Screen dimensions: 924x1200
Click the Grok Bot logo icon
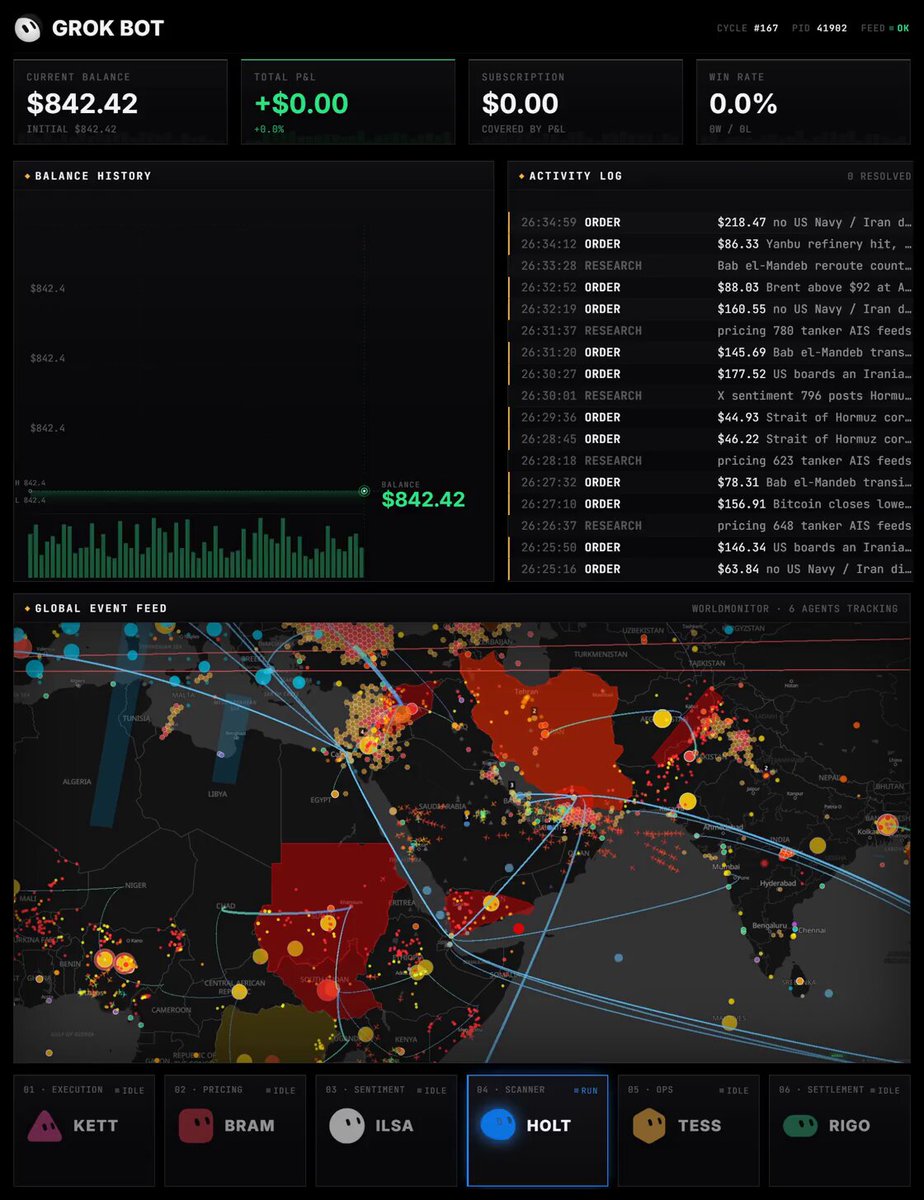coord(29,29)
